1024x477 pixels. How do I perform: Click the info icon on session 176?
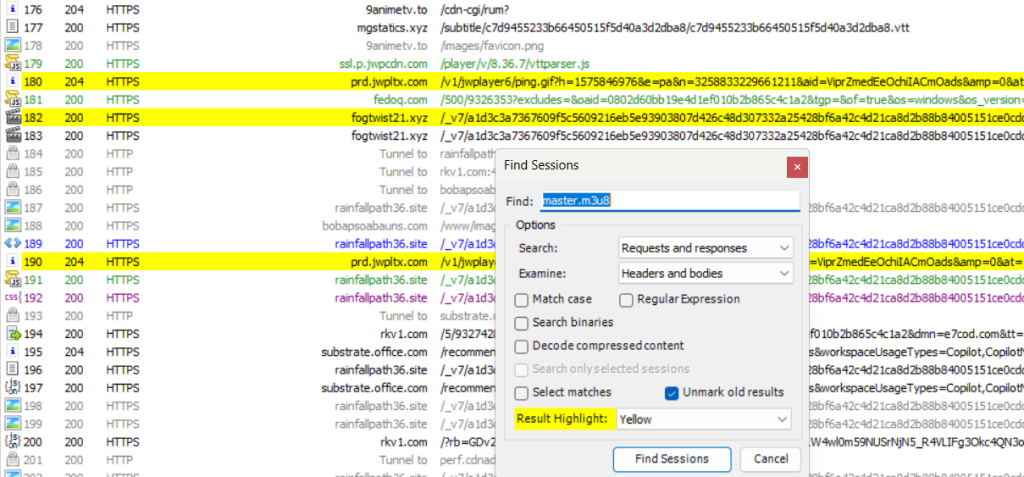[13, 10]
